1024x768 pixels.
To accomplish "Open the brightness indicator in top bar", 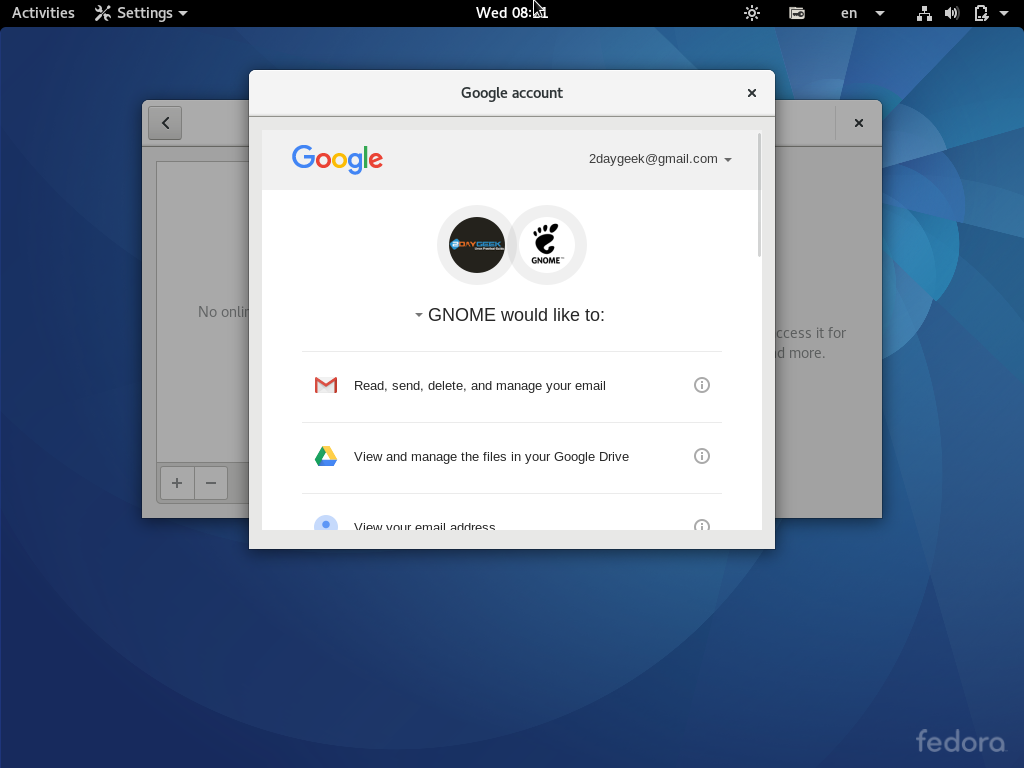I will pyautogui.click(x=752, y=13).
